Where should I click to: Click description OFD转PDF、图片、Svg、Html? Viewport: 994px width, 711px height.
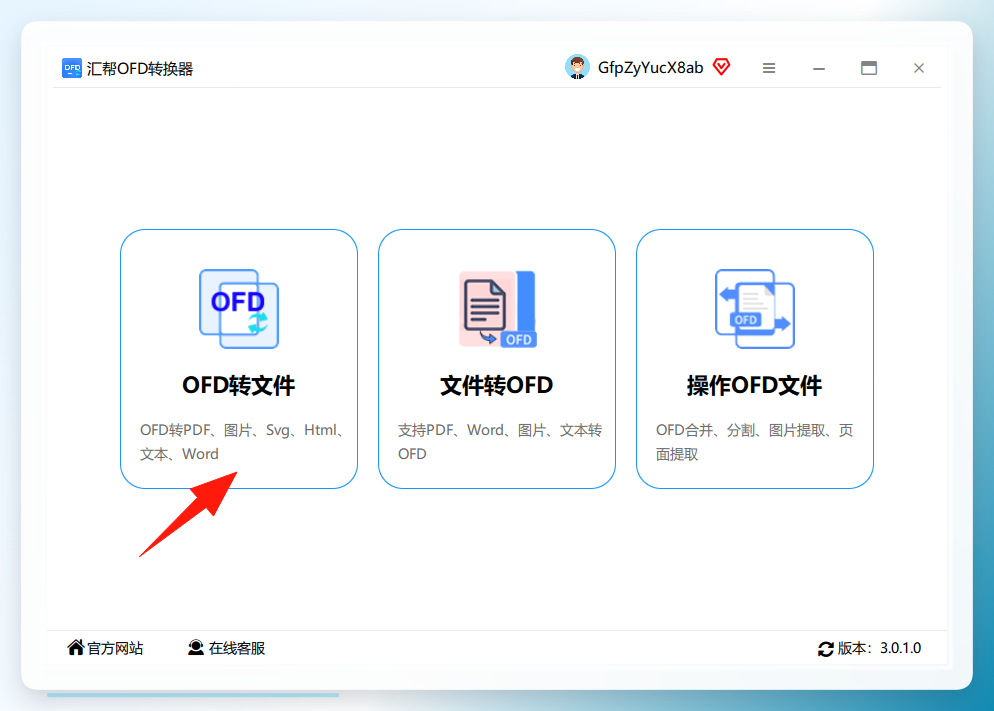click(x=241, y=442)
